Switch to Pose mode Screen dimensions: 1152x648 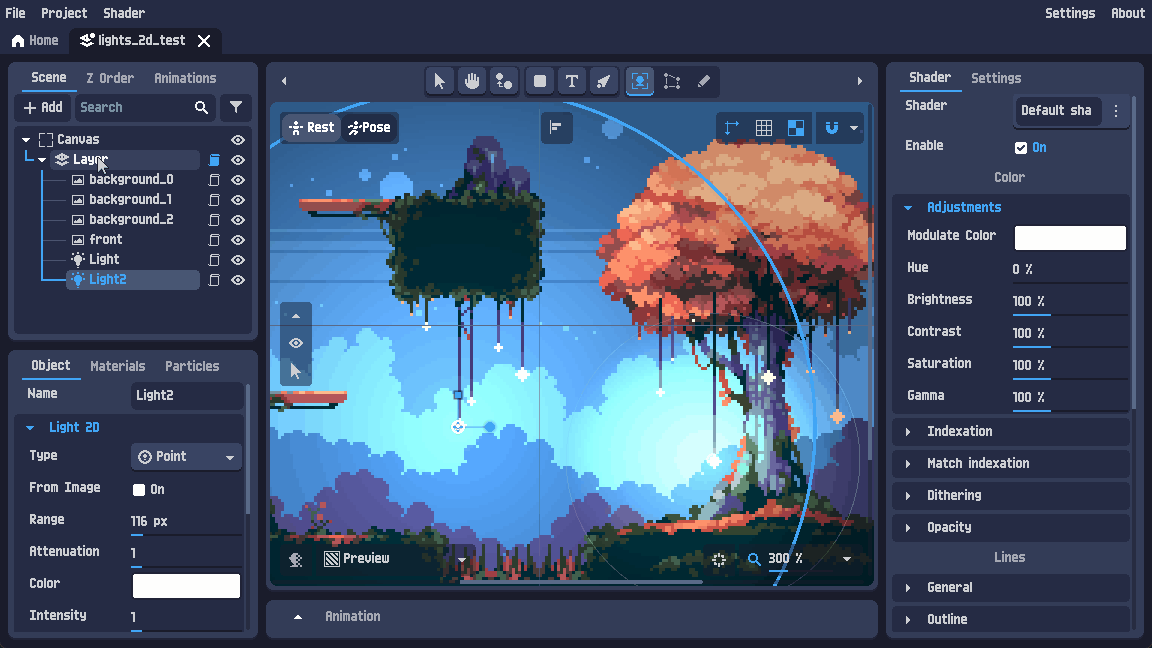pos(370,127)
